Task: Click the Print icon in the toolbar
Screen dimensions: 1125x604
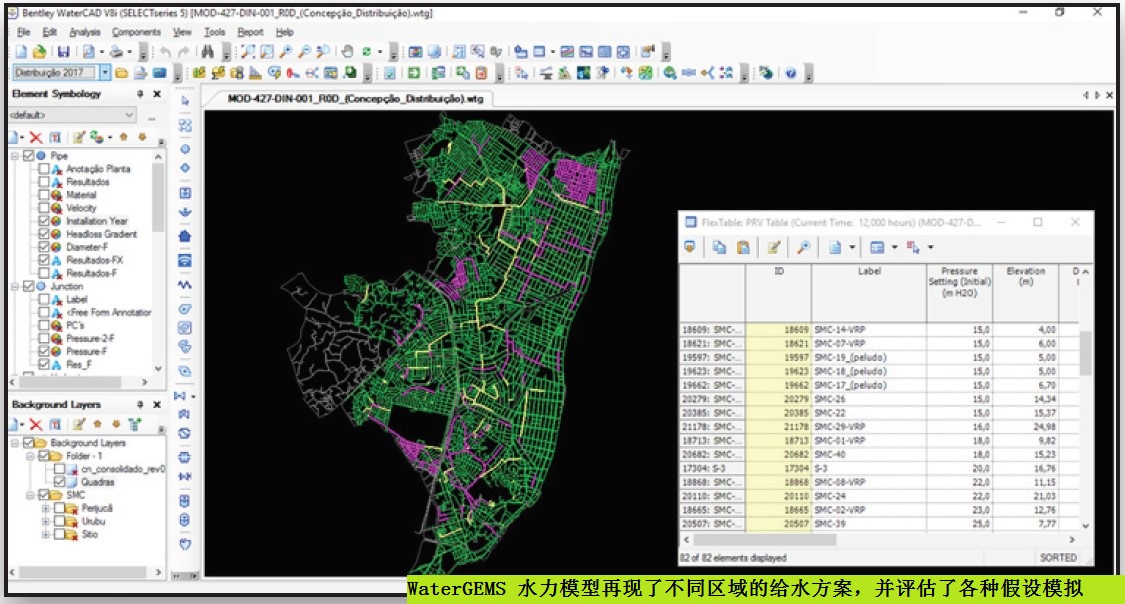Action: point(116,52)
